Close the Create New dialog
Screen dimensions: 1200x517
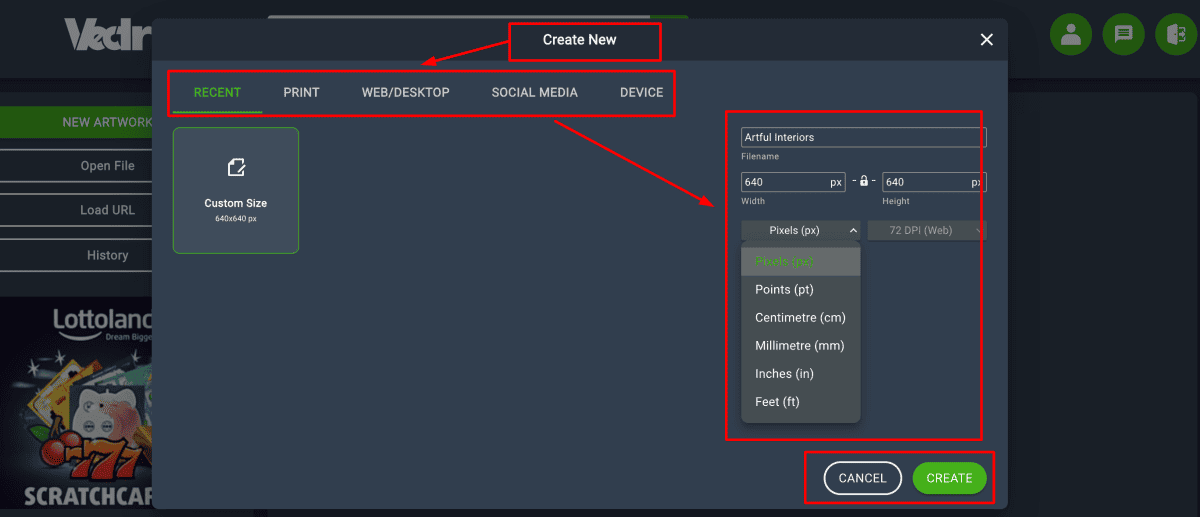coord(986,40)
